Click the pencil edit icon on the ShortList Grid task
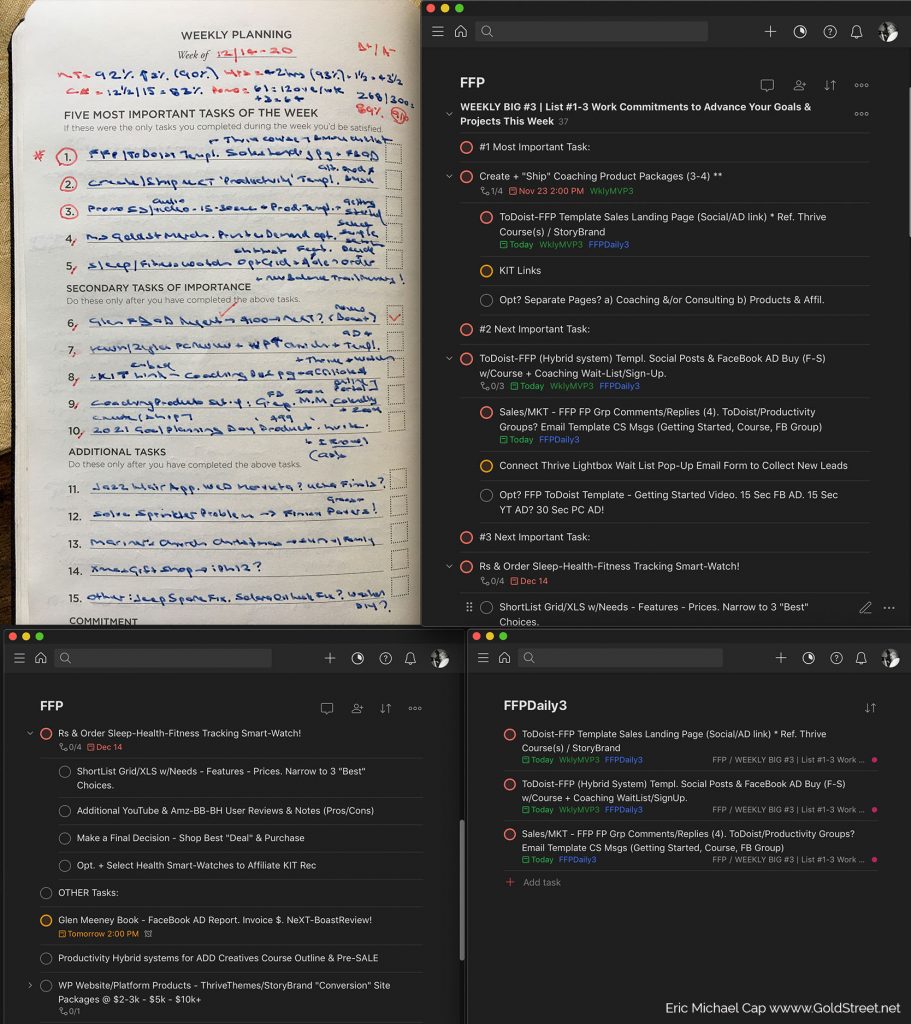 tap(865, 607)
